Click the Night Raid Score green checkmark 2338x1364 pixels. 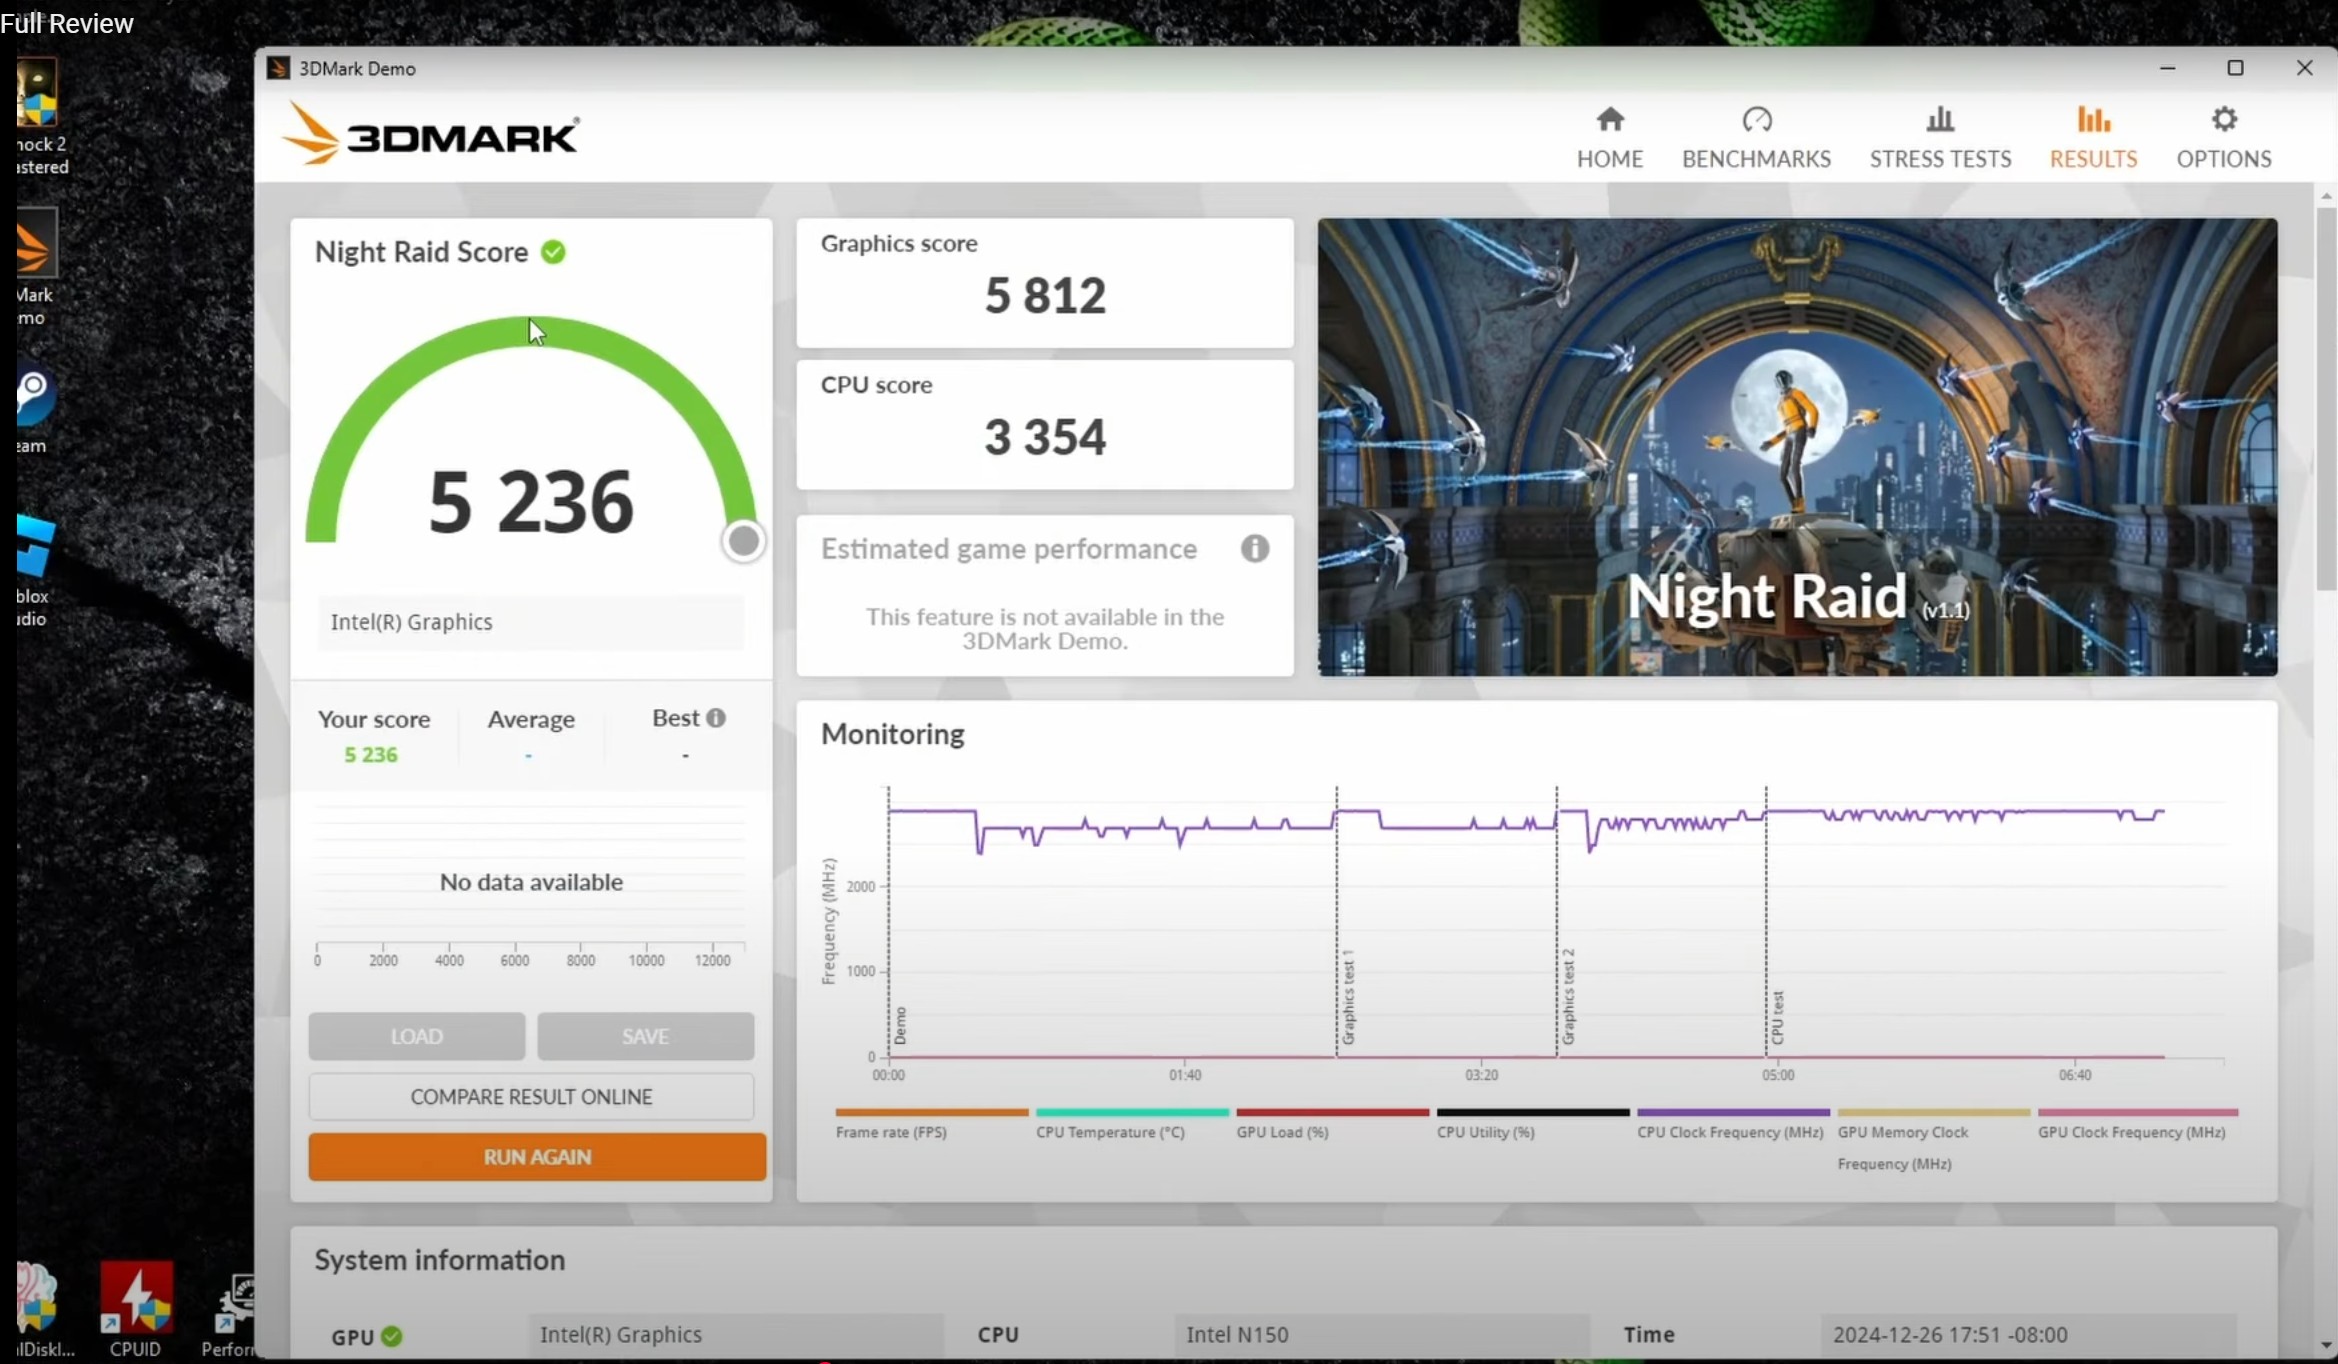[x=553, y=252]
